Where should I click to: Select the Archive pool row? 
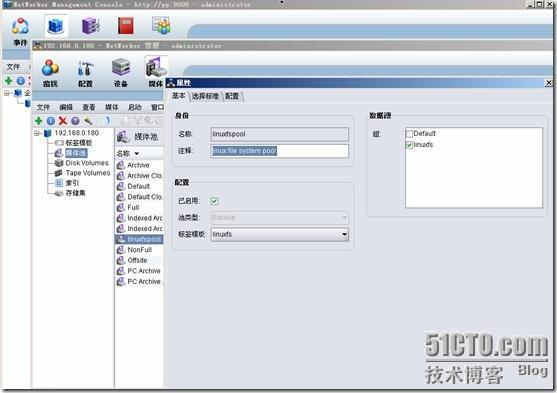pos(139,165)
